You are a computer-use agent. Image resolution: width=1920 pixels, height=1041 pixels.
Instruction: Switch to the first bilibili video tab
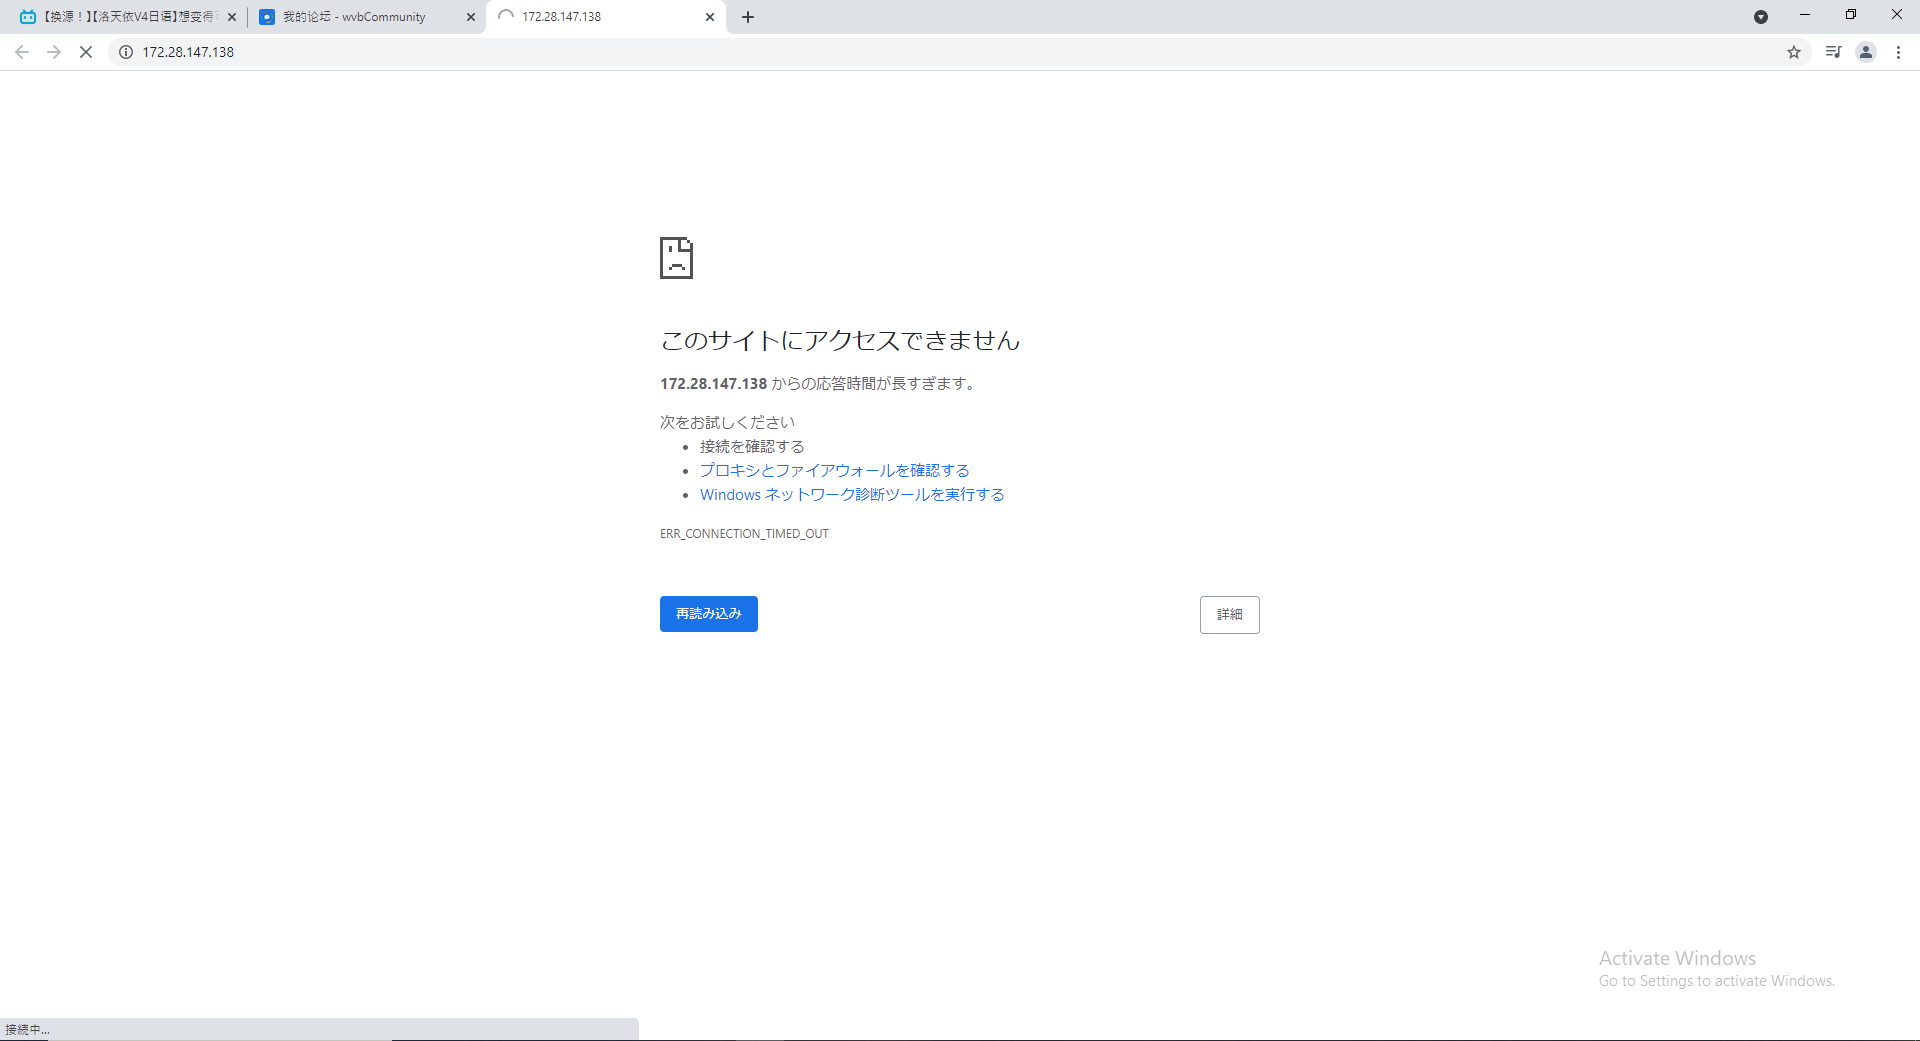(120, 17)
